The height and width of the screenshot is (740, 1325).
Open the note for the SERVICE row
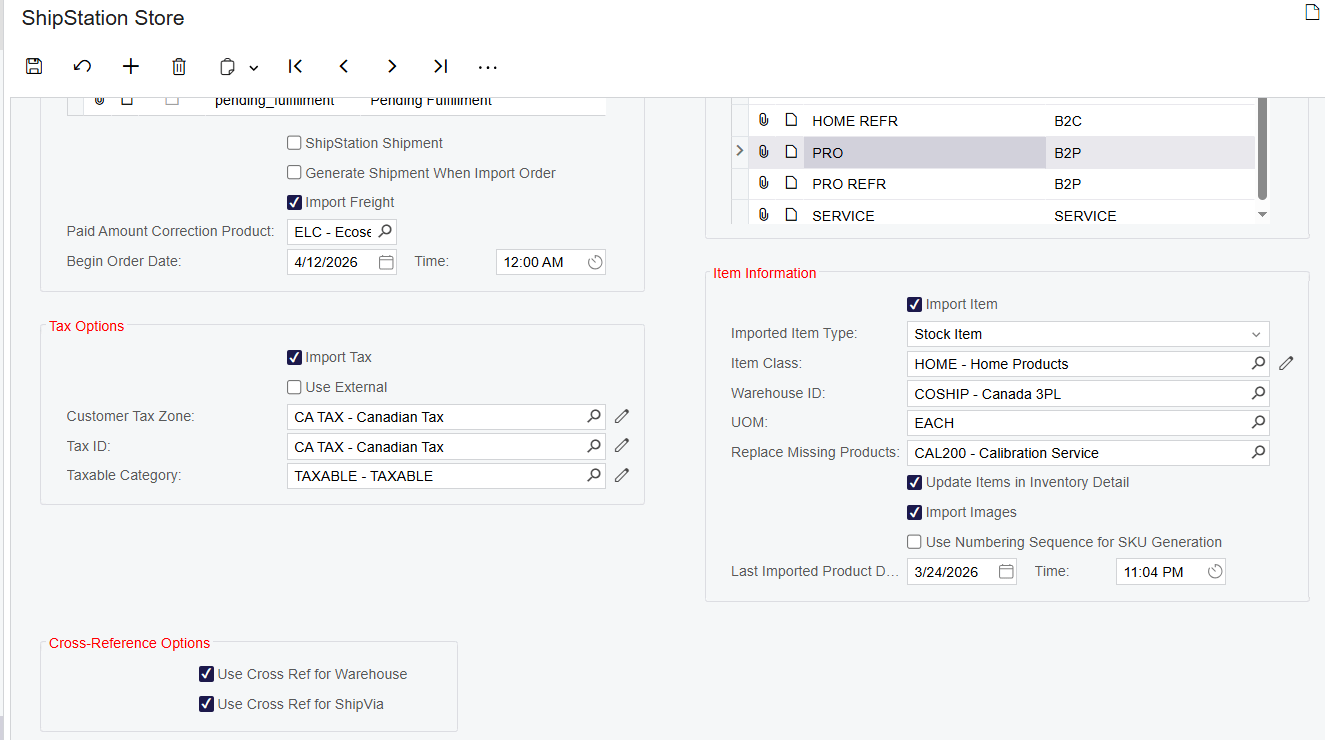coord(791,216)
